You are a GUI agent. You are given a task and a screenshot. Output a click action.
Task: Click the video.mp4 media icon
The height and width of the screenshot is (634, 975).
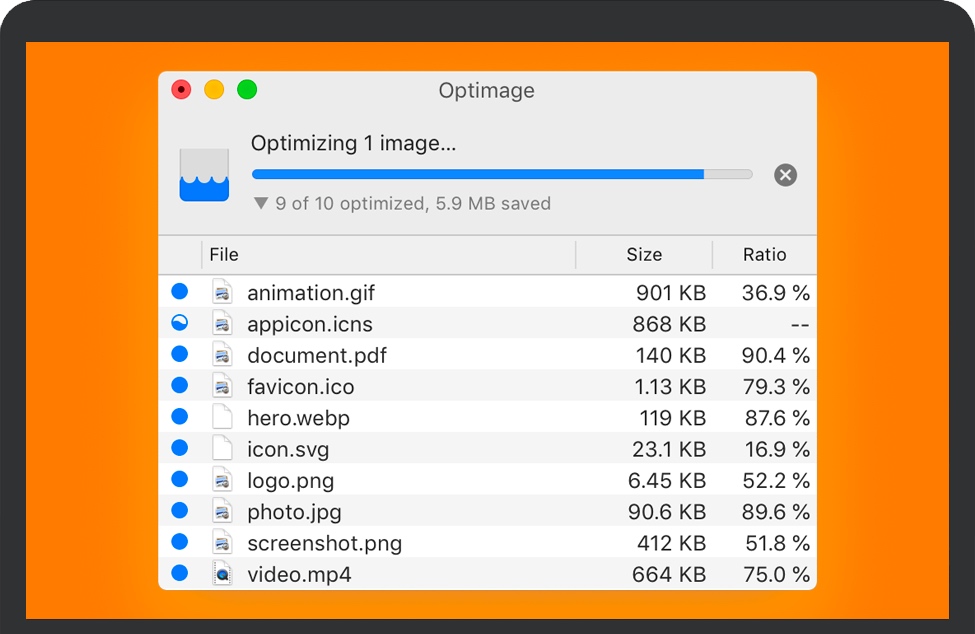(222, 573)
